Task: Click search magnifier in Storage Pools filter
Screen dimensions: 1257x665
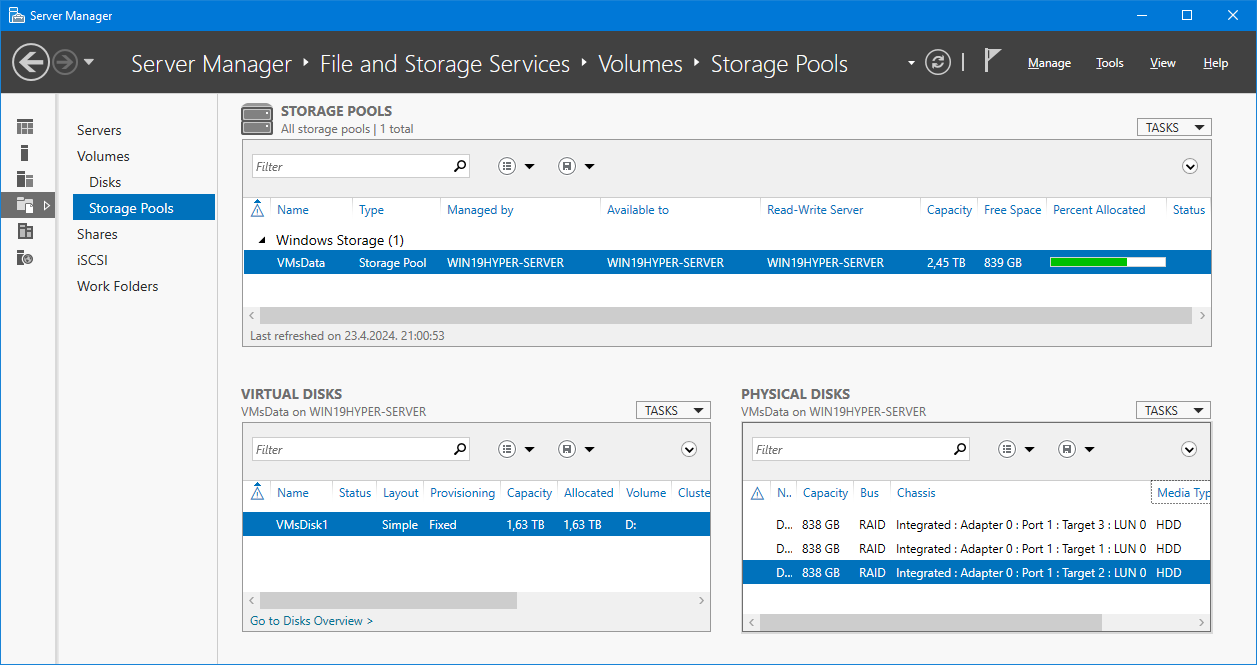Action: coord(460,166)
